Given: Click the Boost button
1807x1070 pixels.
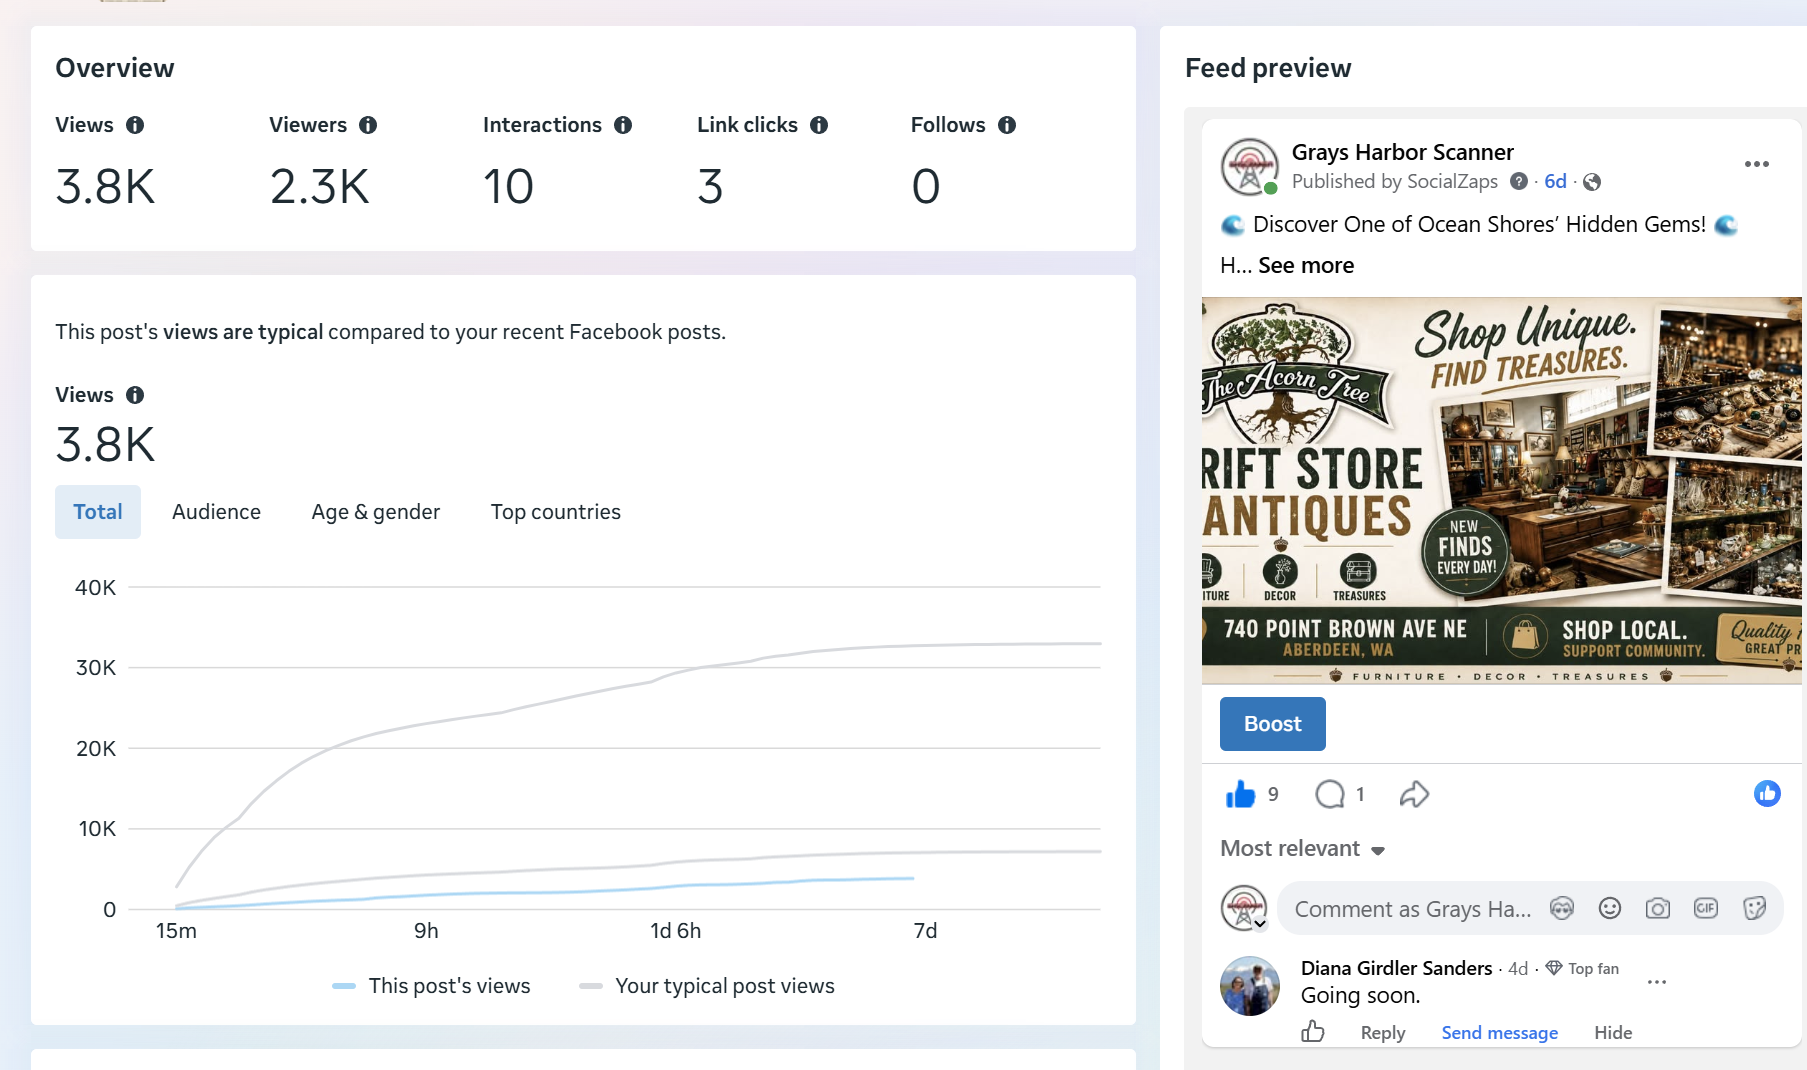Looking at the screenshot, I should pyautogui.click(x=1273, y=724).
